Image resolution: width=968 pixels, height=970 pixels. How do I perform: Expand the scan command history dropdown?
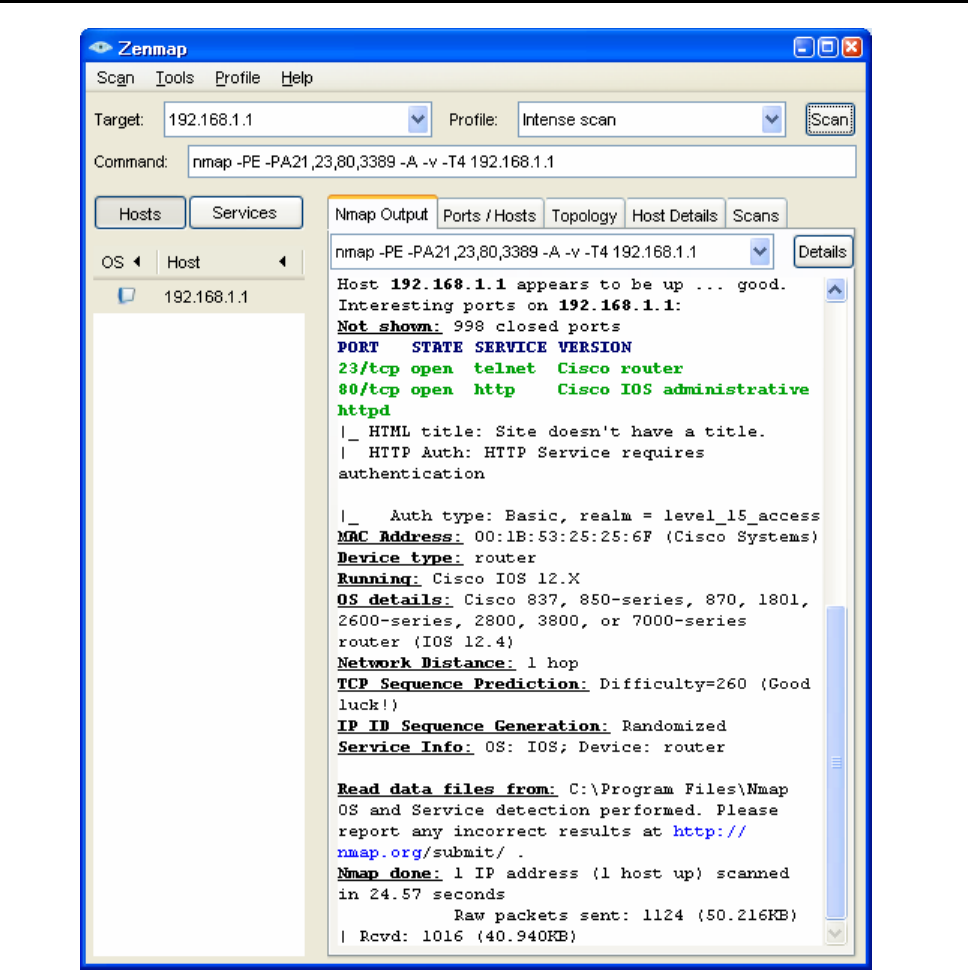(x=760, y=252)
